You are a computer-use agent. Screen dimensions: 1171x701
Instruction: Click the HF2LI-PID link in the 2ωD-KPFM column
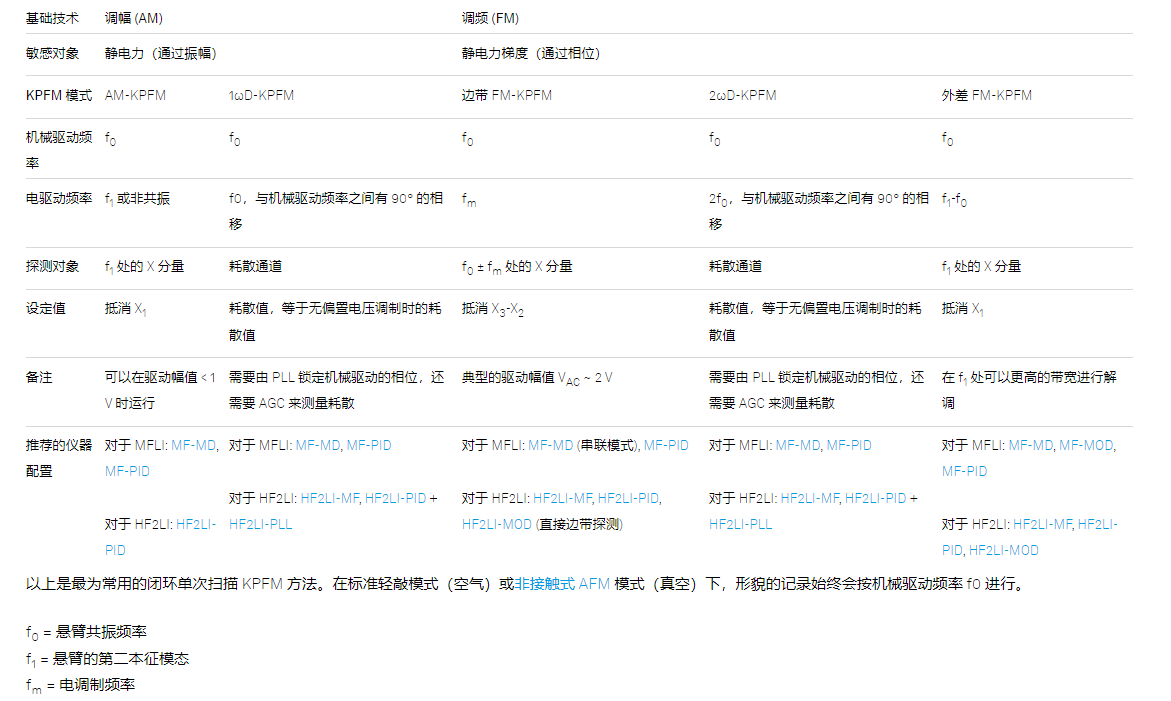pos(874,500)
